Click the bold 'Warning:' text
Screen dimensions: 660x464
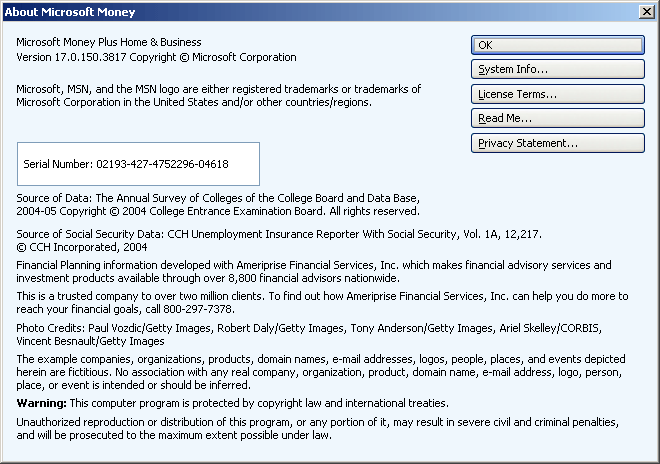tap(41, 403)
